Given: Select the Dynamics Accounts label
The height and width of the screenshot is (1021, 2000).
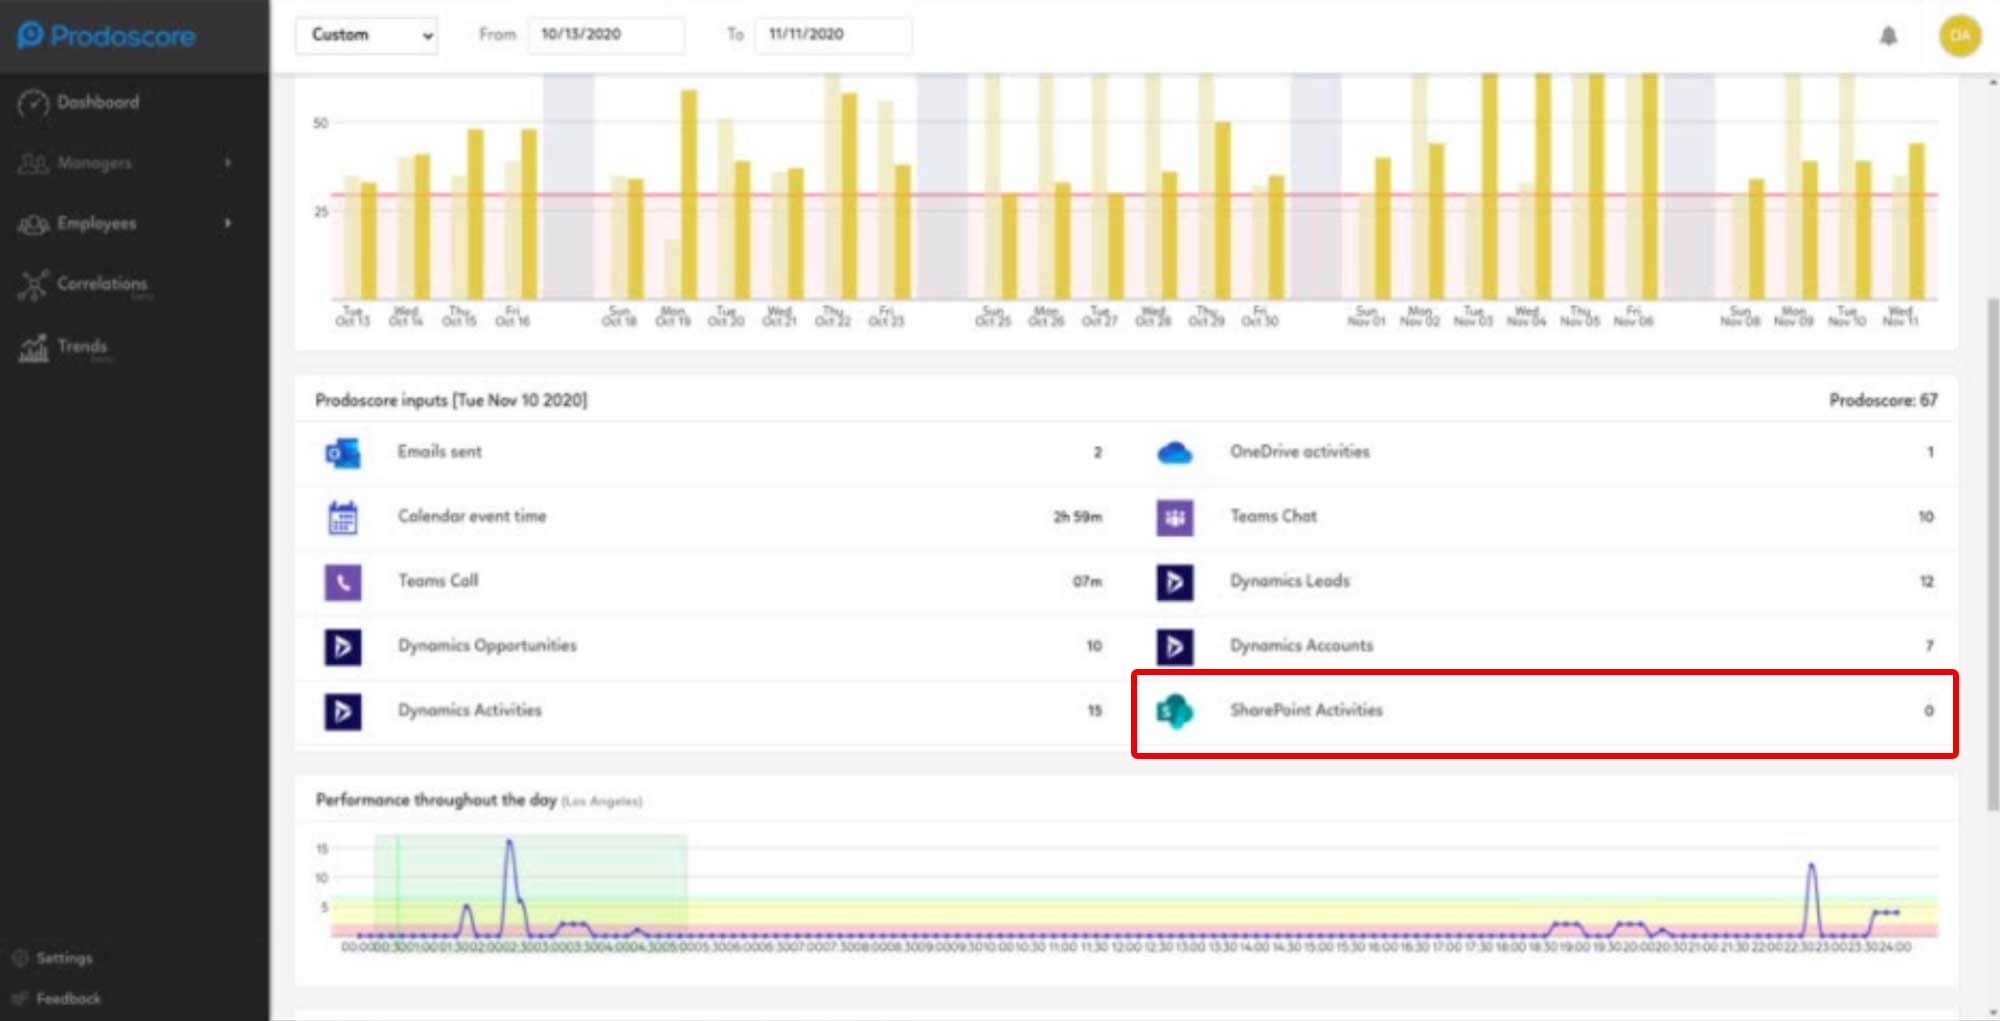Looking at the screenshot, I should [x=1302, y=645].
